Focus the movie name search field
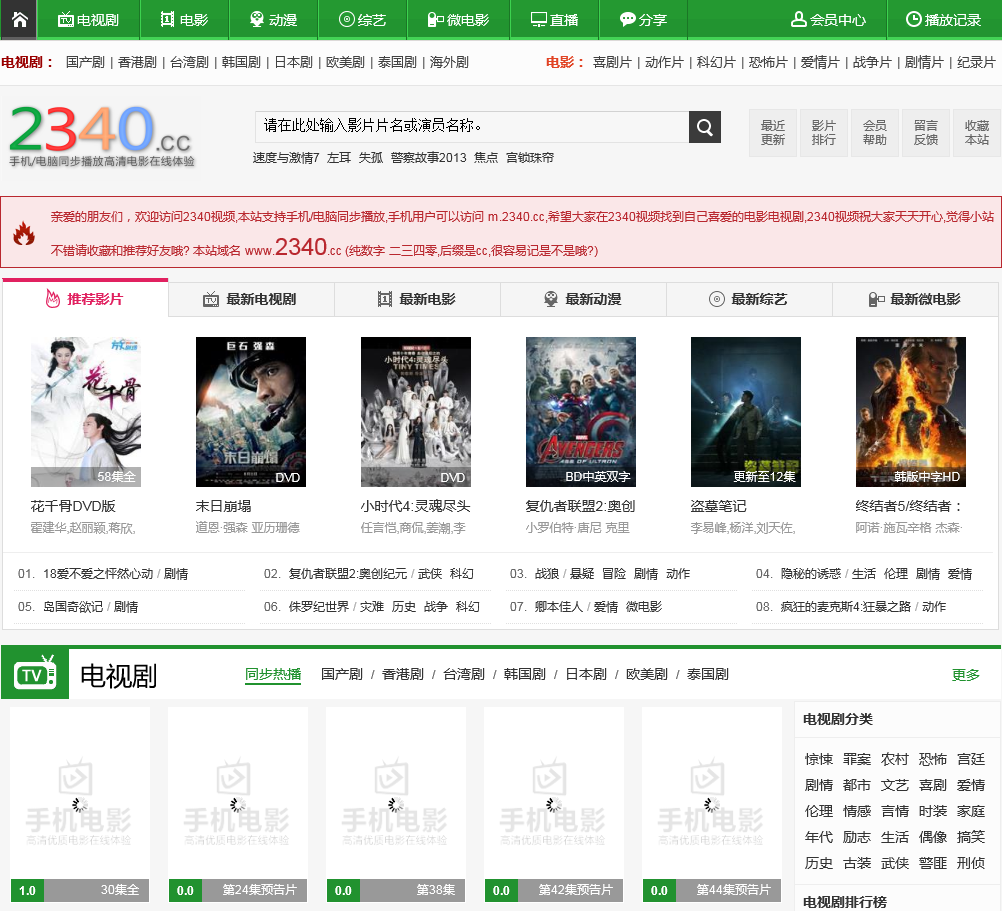Image resolution: width=1002 pixels, height=911 pixels. pos(472,127)
